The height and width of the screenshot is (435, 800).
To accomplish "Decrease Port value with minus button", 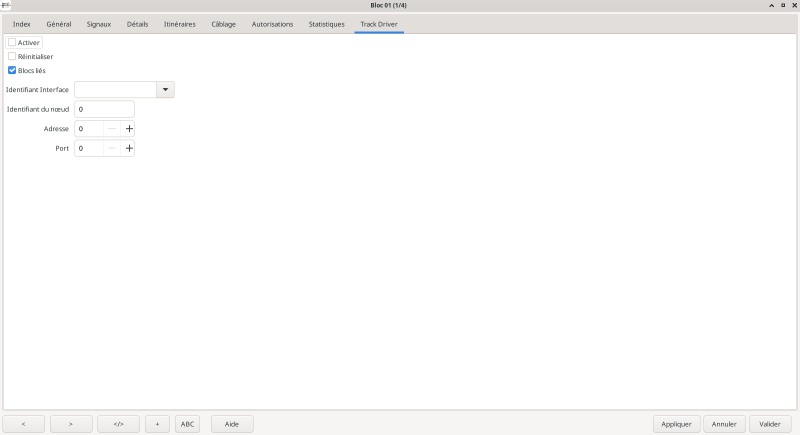I will pyautogui.click(x=112, y=149).
